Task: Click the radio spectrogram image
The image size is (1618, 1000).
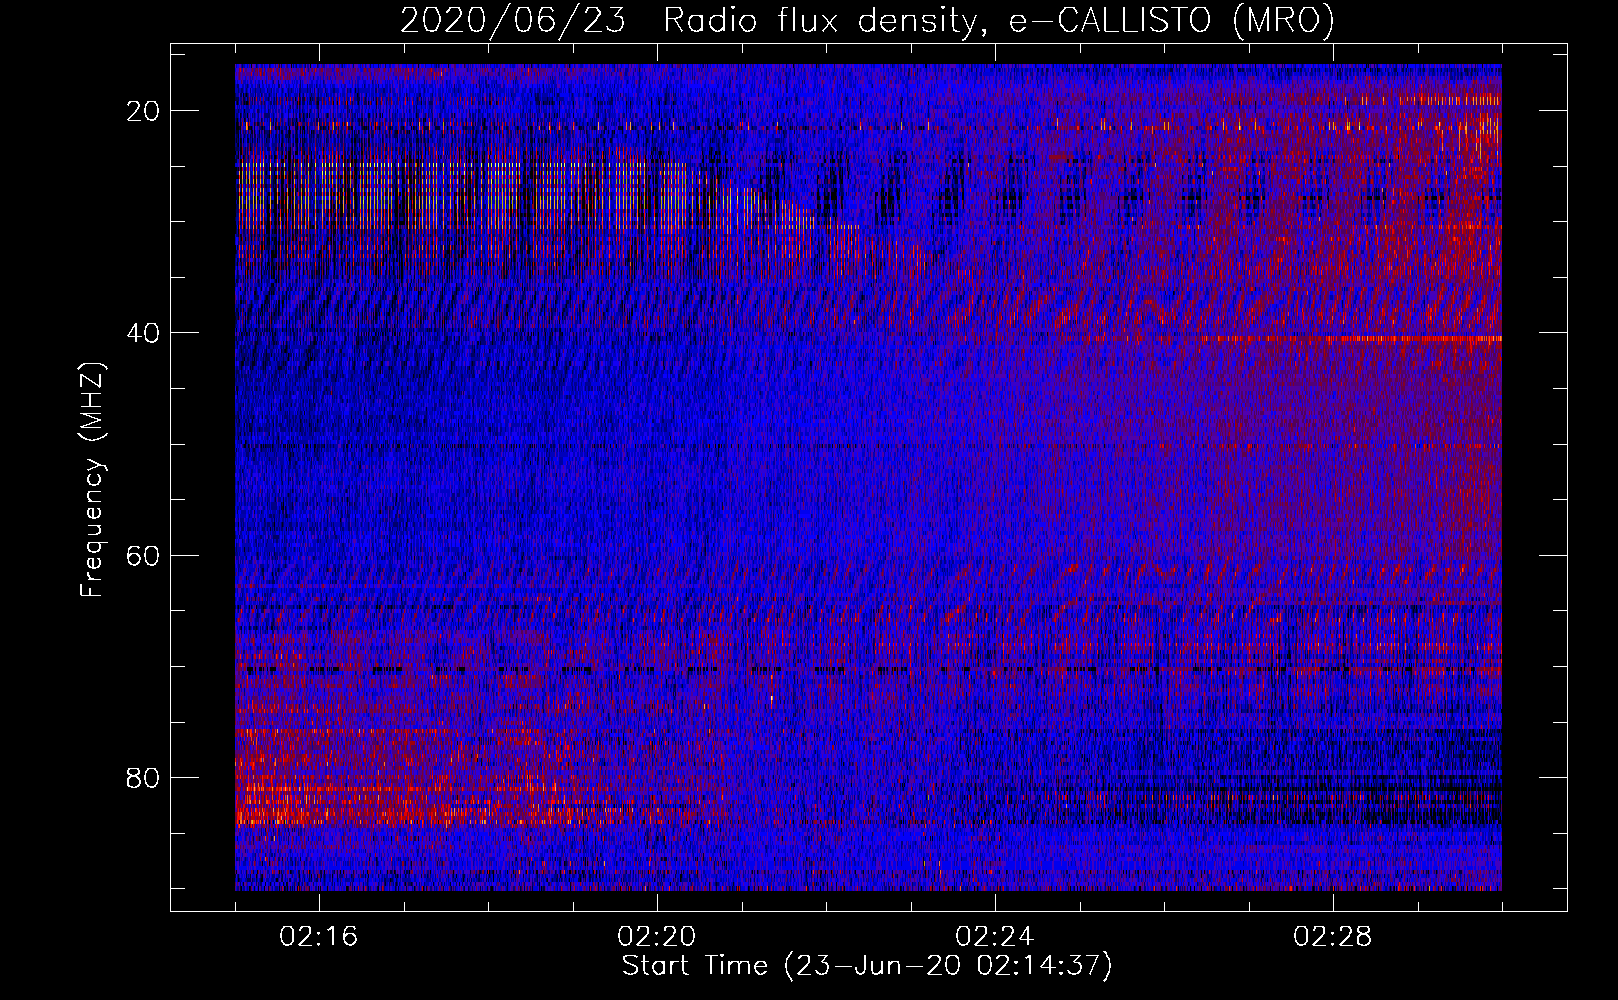Action: [868, 477]
